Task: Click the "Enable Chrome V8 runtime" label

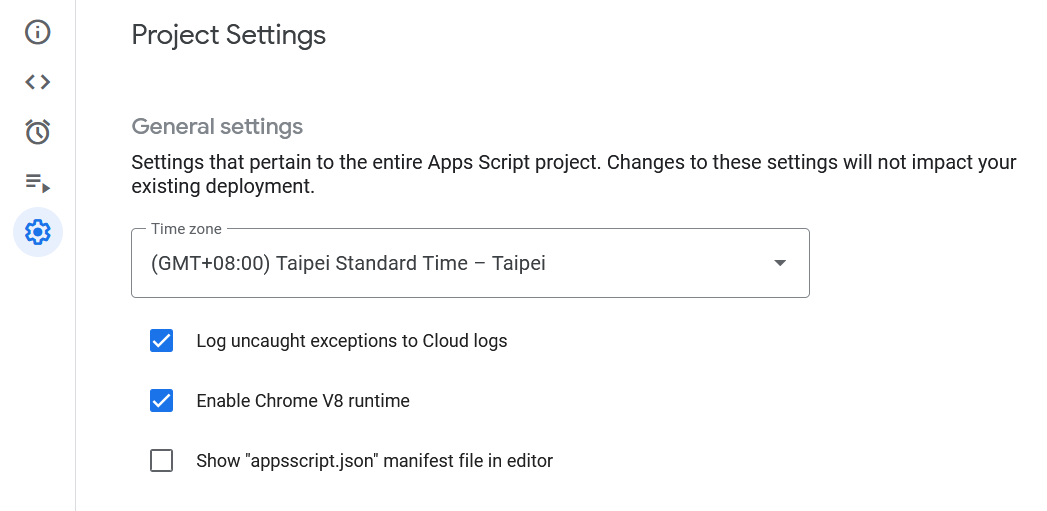Action: [303, 401]
